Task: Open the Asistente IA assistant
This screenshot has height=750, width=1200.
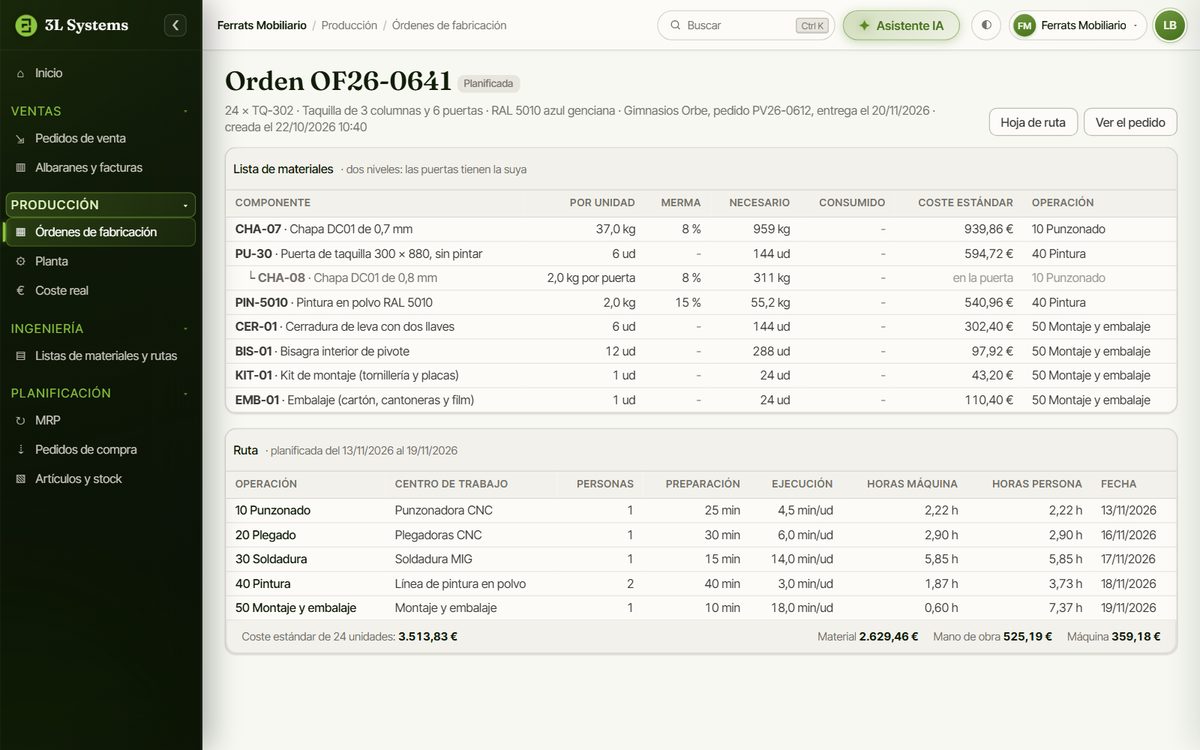Action: coord(901,25)
